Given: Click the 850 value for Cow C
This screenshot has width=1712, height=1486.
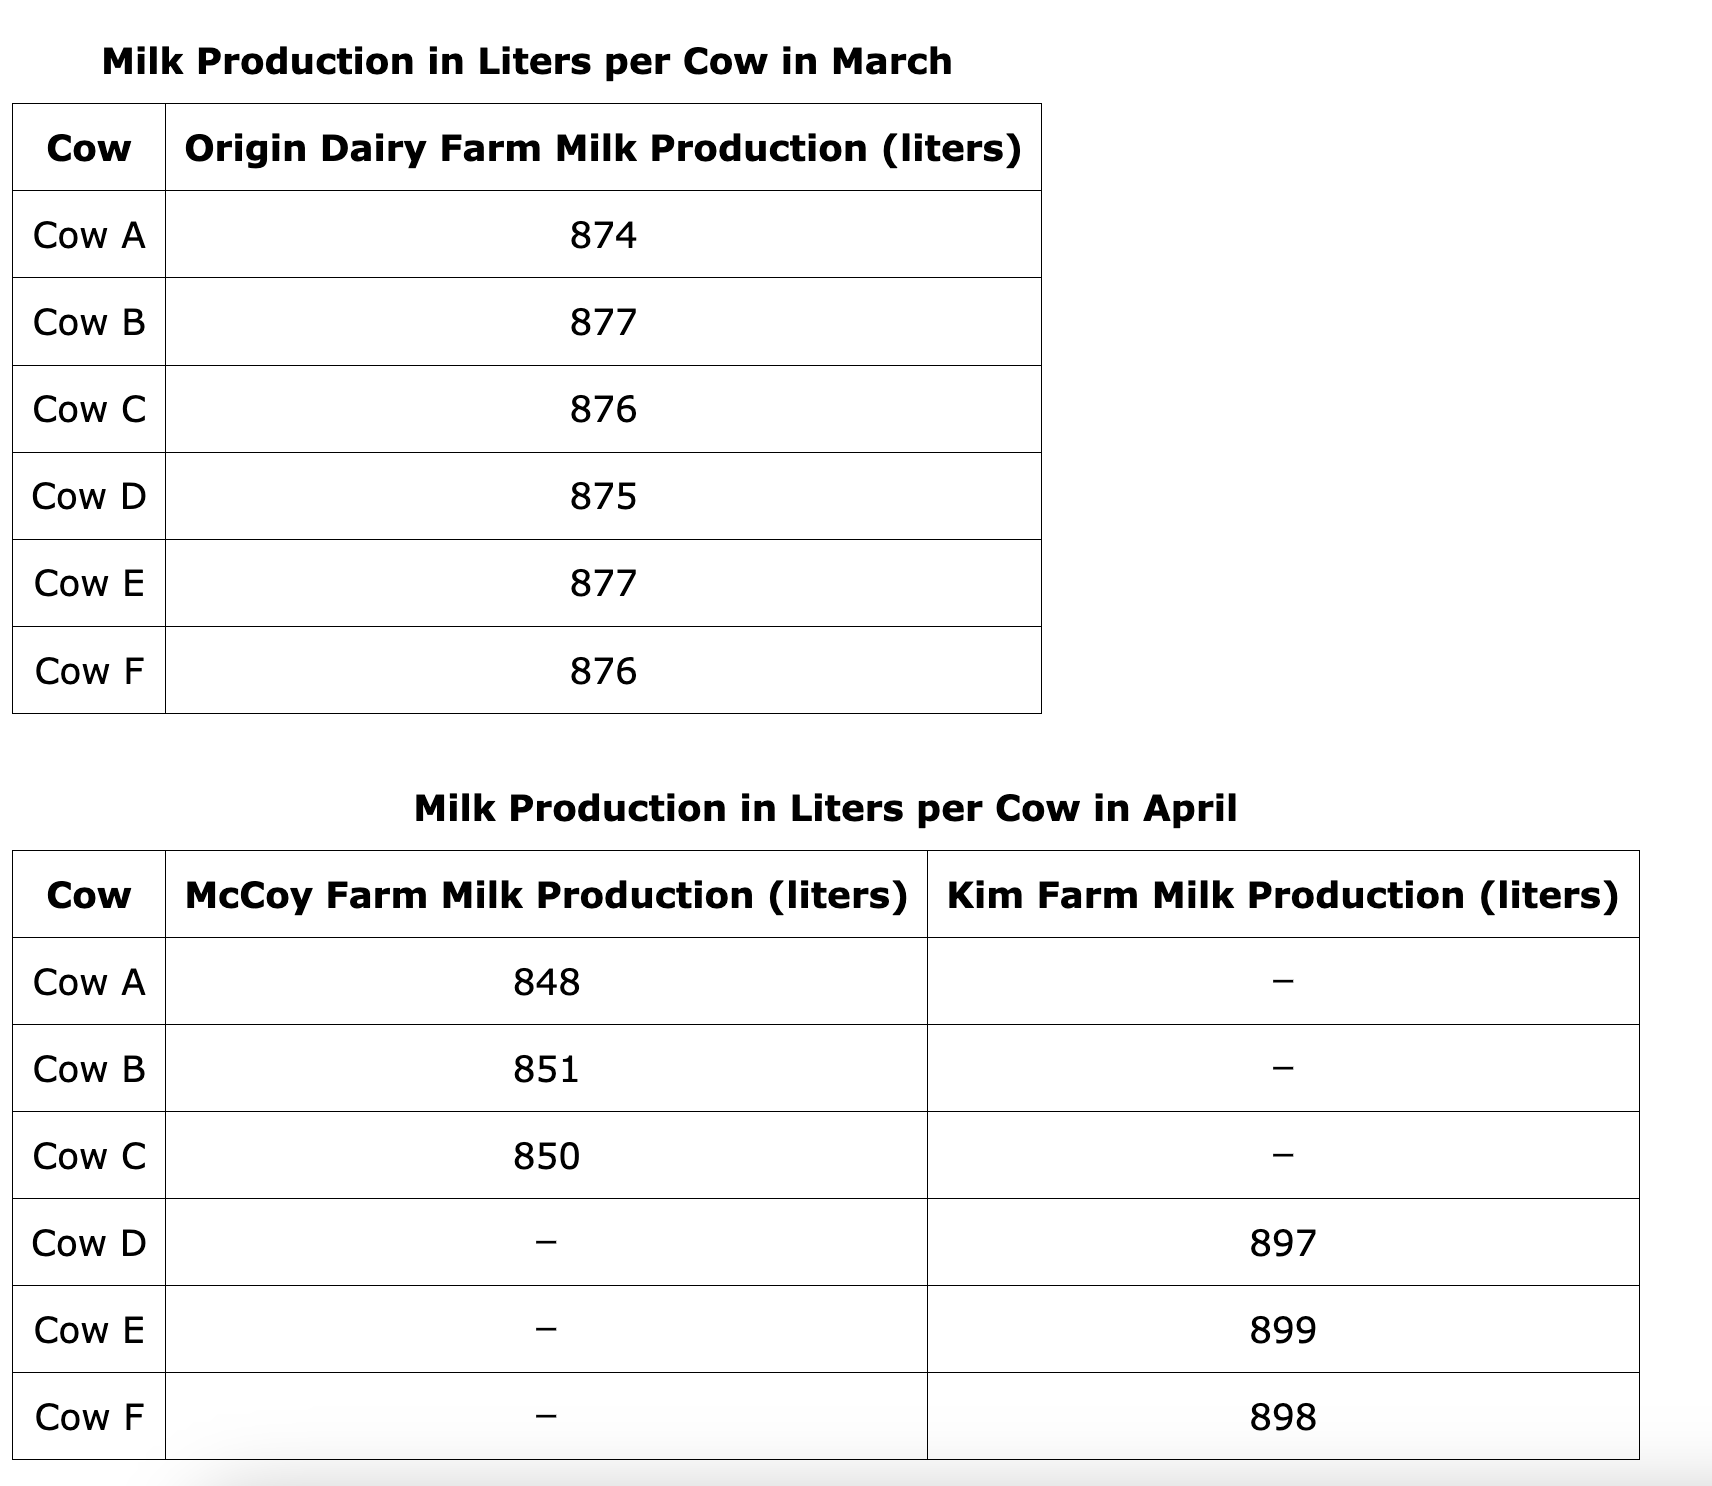Looking at the screenshot, I should coord(546,1156).
